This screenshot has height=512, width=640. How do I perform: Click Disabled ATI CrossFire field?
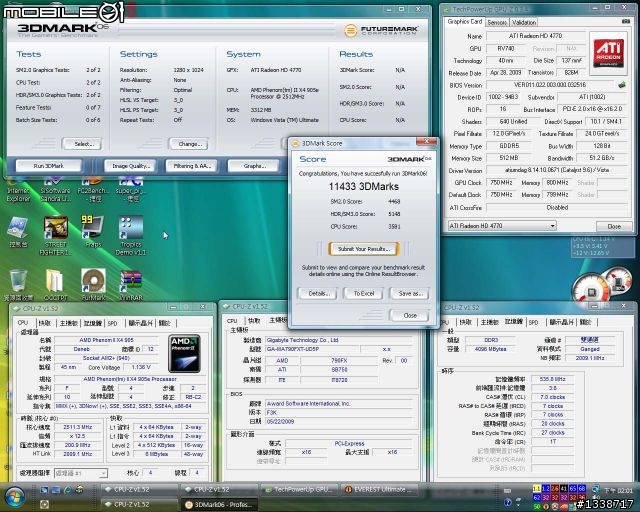(556, 207)
